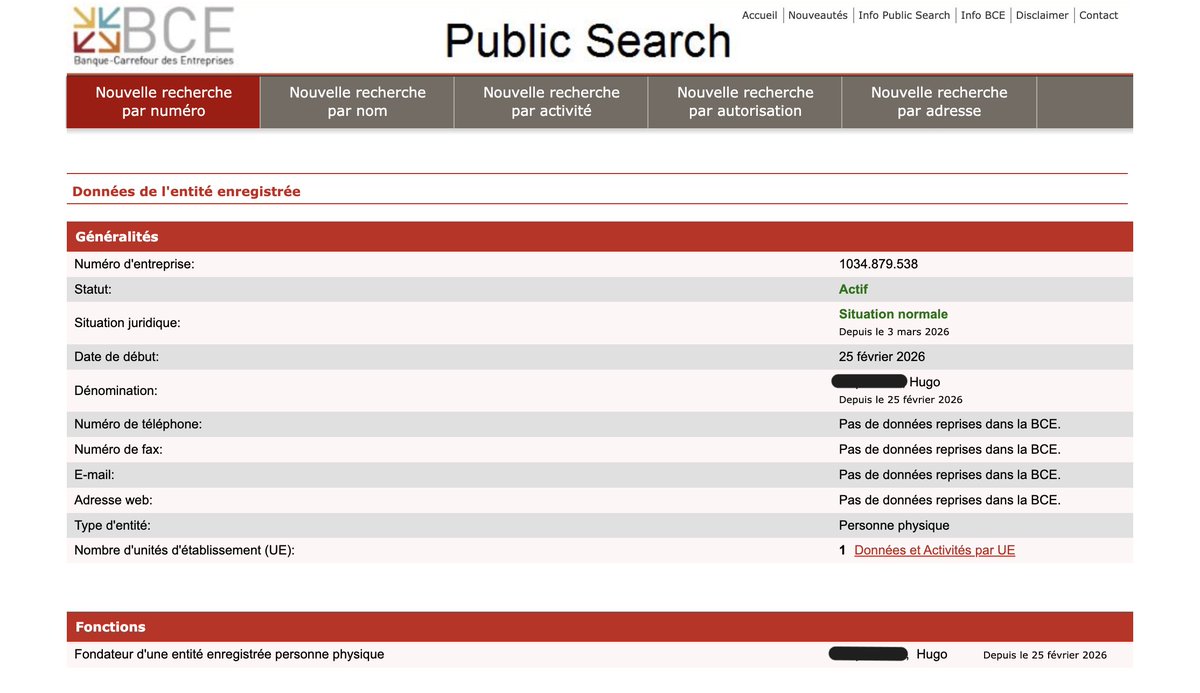Viewport: 1200px width, 693px height.
Task: Follow Données et Activités par UE link
Action: tap(934, 550)
